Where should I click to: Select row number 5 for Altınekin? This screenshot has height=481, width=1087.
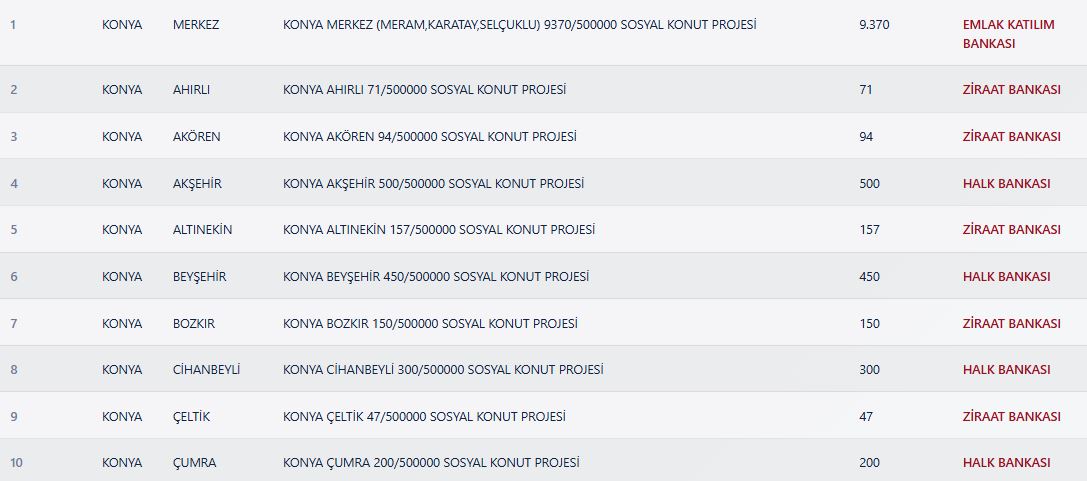click(x=14, y=230)
